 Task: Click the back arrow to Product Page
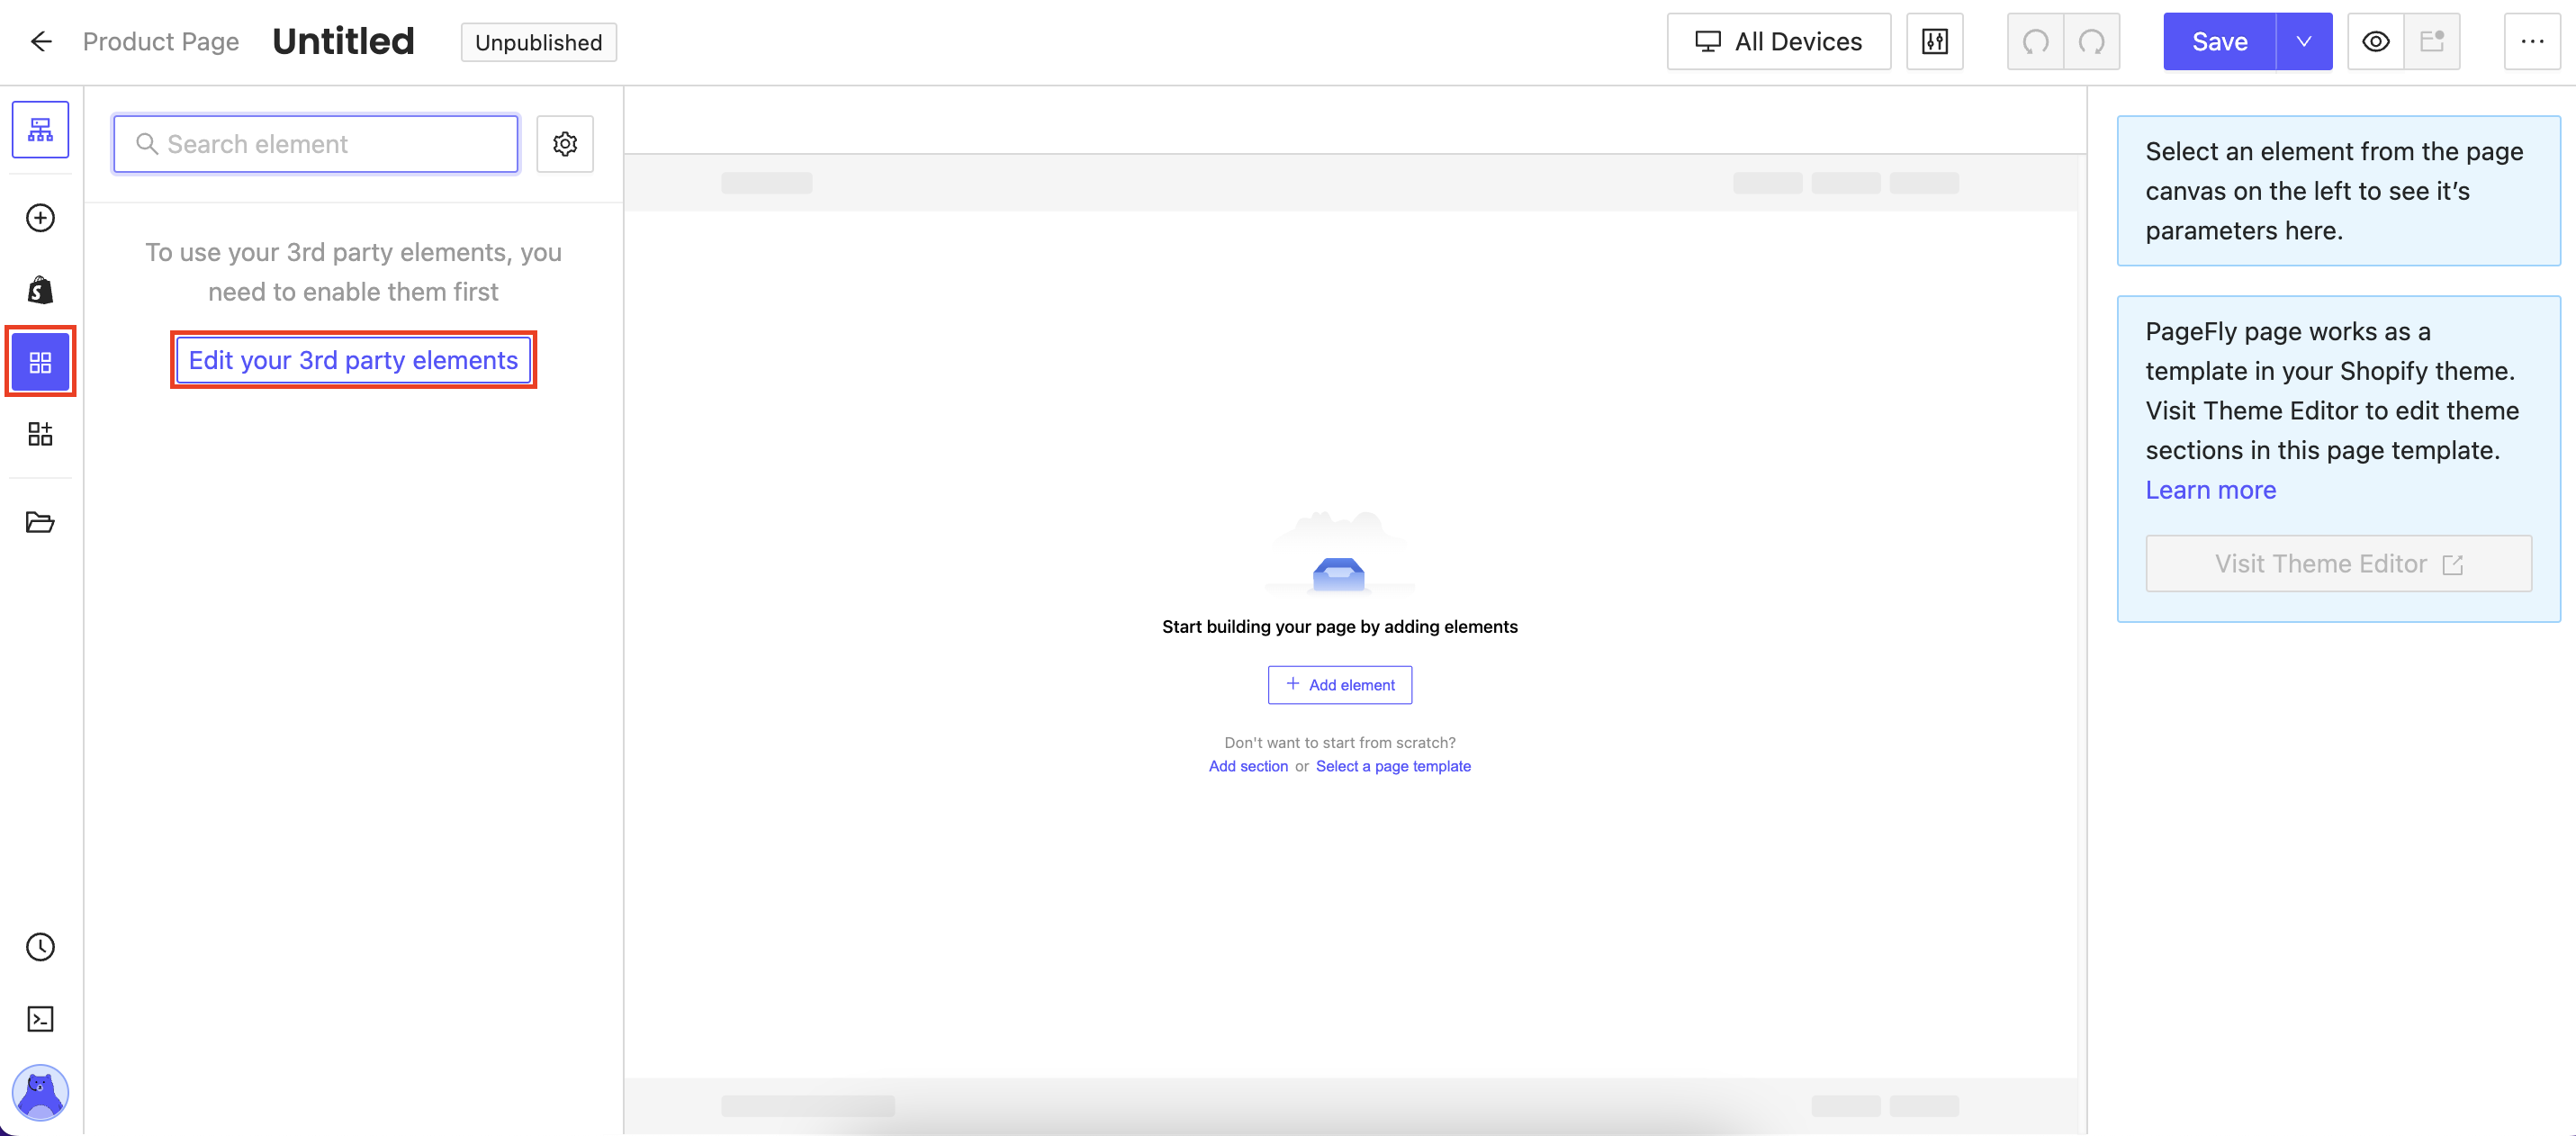(41, 42)
